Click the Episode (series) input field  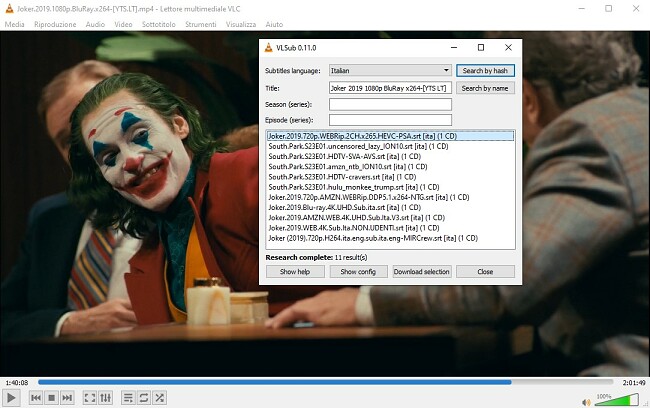(x=390, y=120)
